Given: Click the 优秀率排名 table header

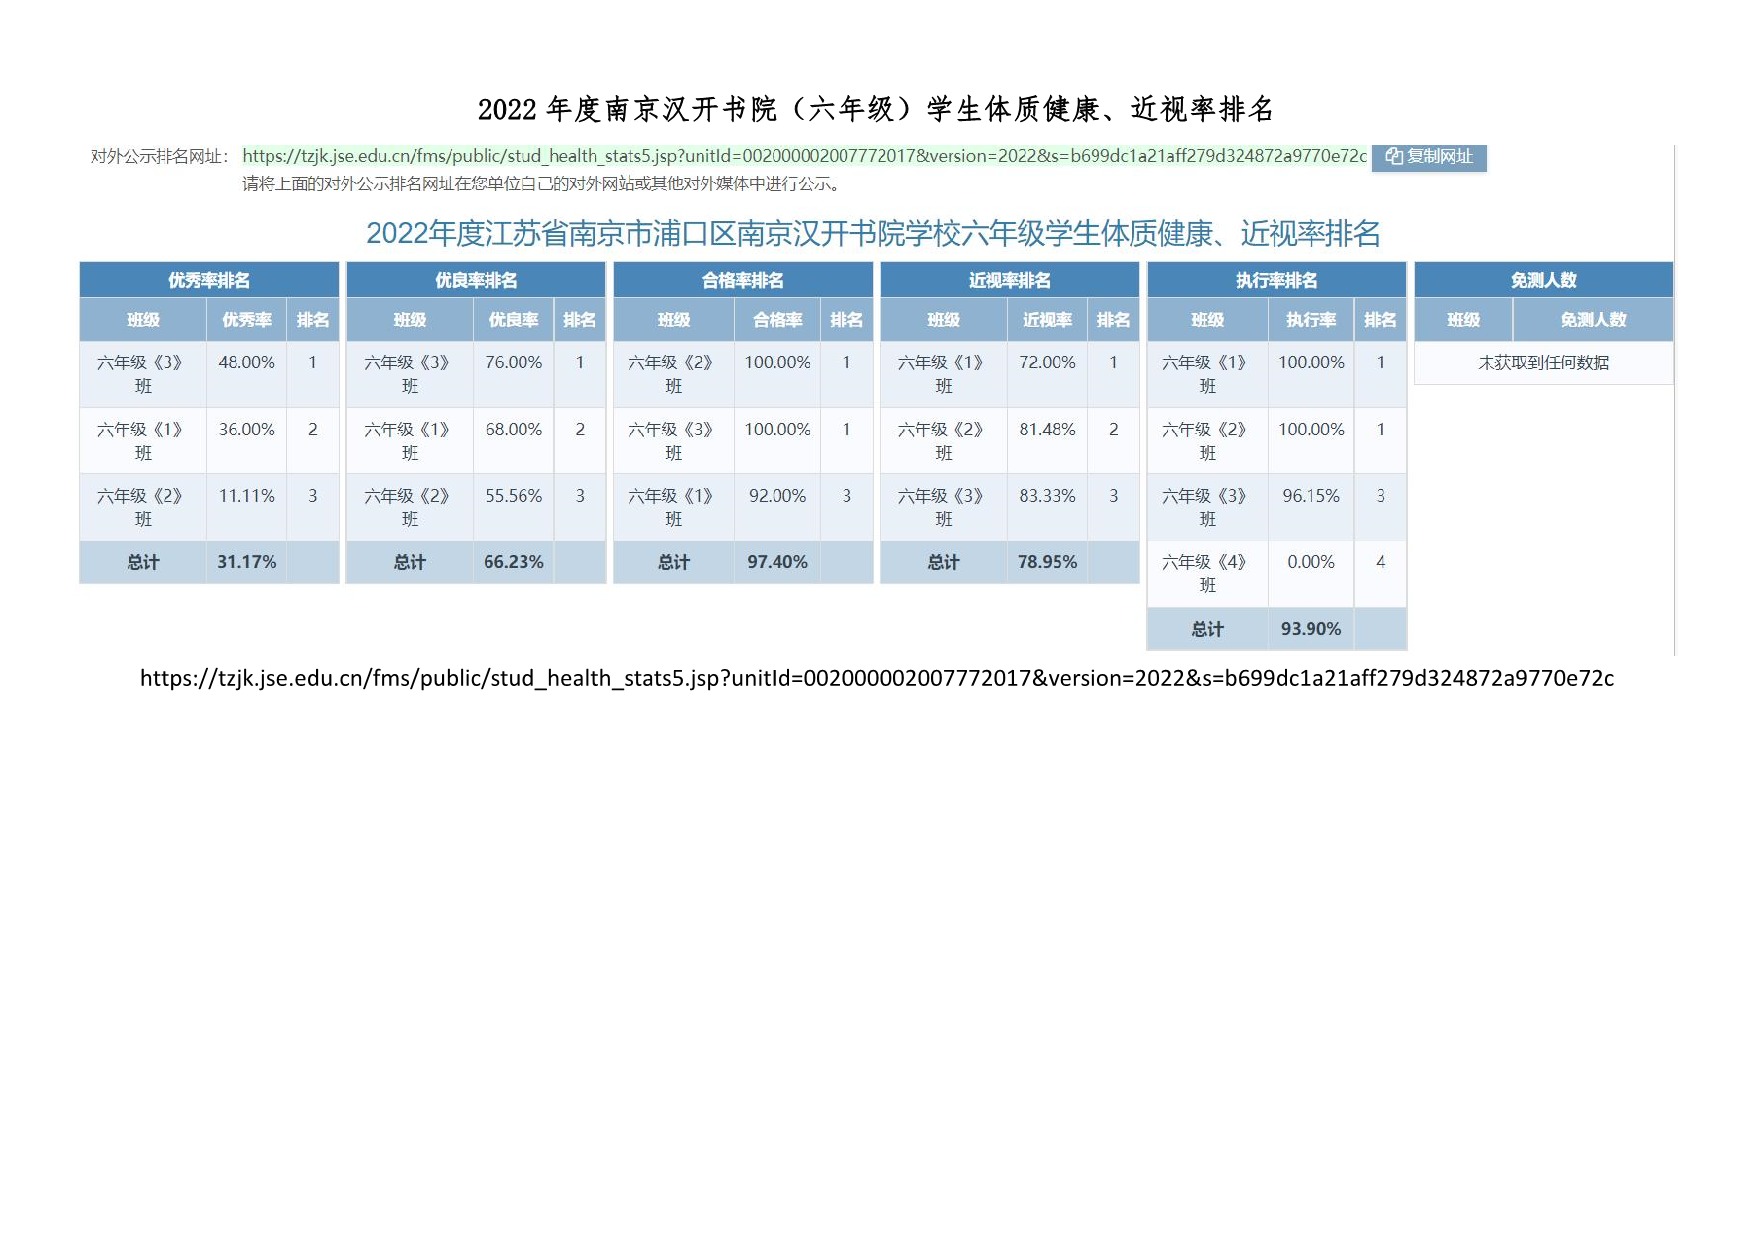Looking at the screenshot, I should coord(209,280).
